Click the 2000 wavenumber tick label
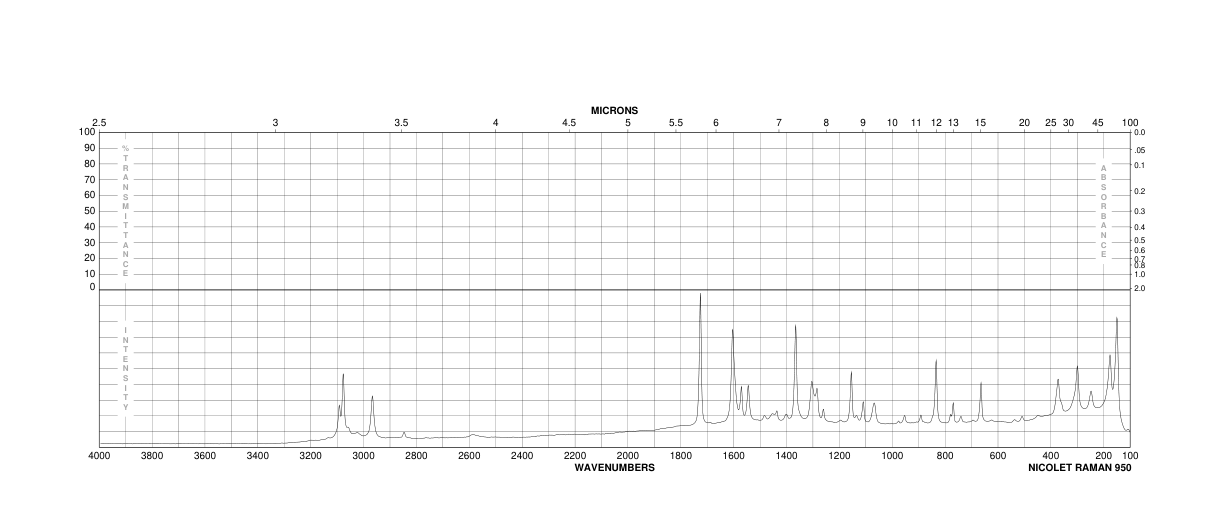 click(x=628, y=456)
